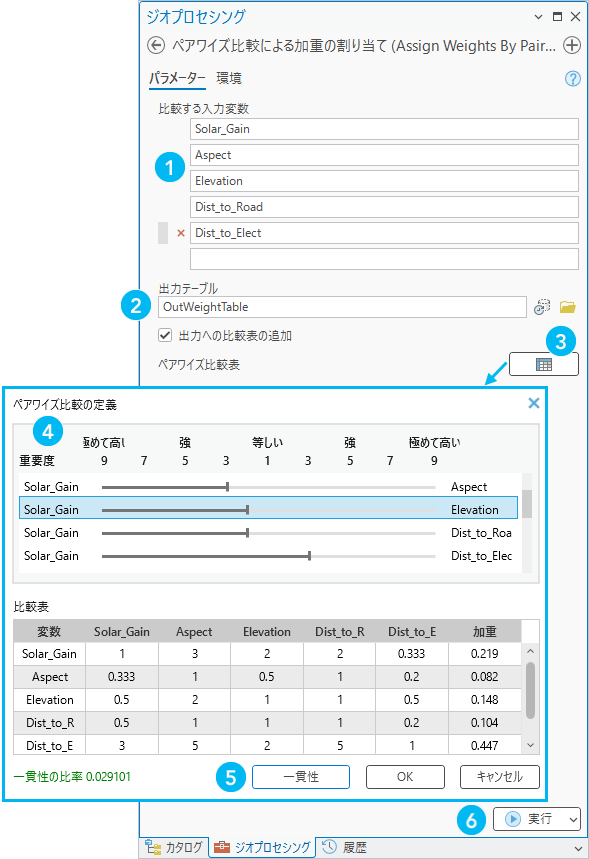Close the ペアワイズ比較の定義 dialog

534,403
